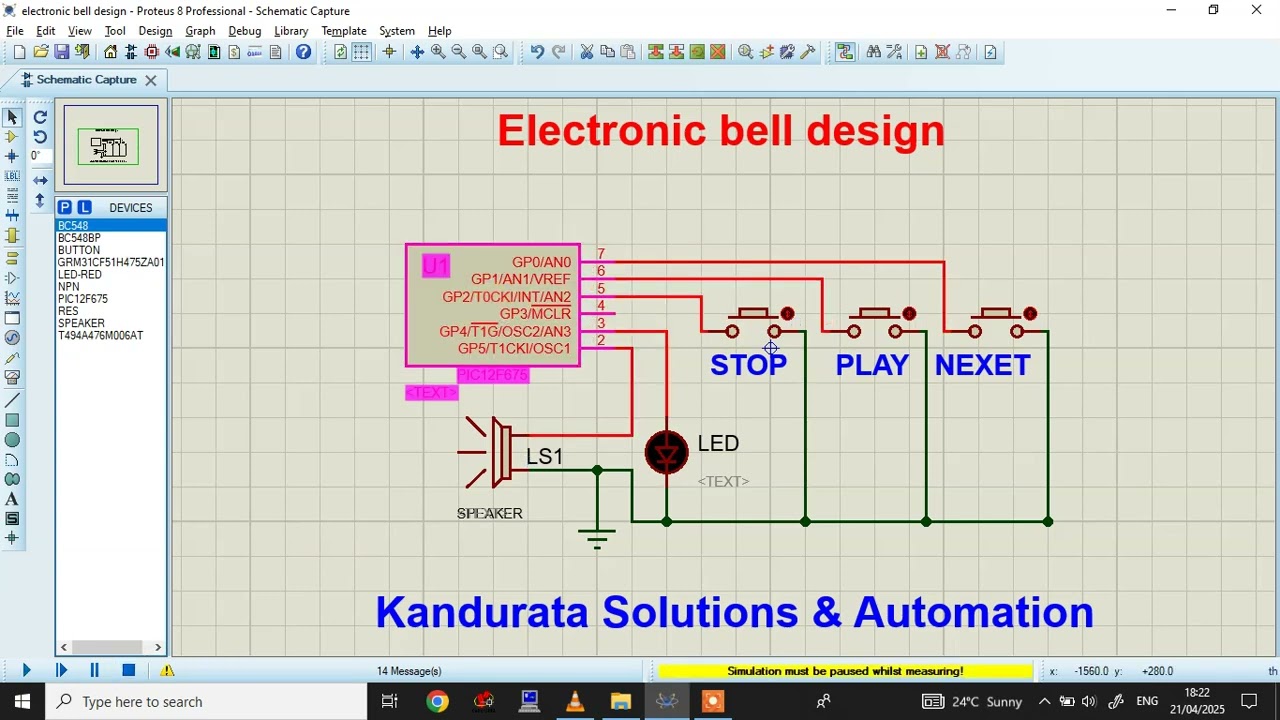Rotate clockwise using the arrow icon

(x=40, y=117)
